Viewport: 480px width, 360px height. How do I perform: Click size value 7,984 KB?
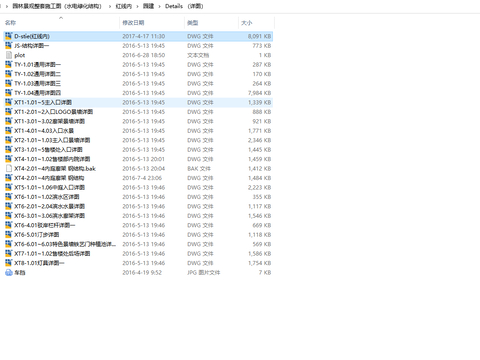click(x=259, y=93)
